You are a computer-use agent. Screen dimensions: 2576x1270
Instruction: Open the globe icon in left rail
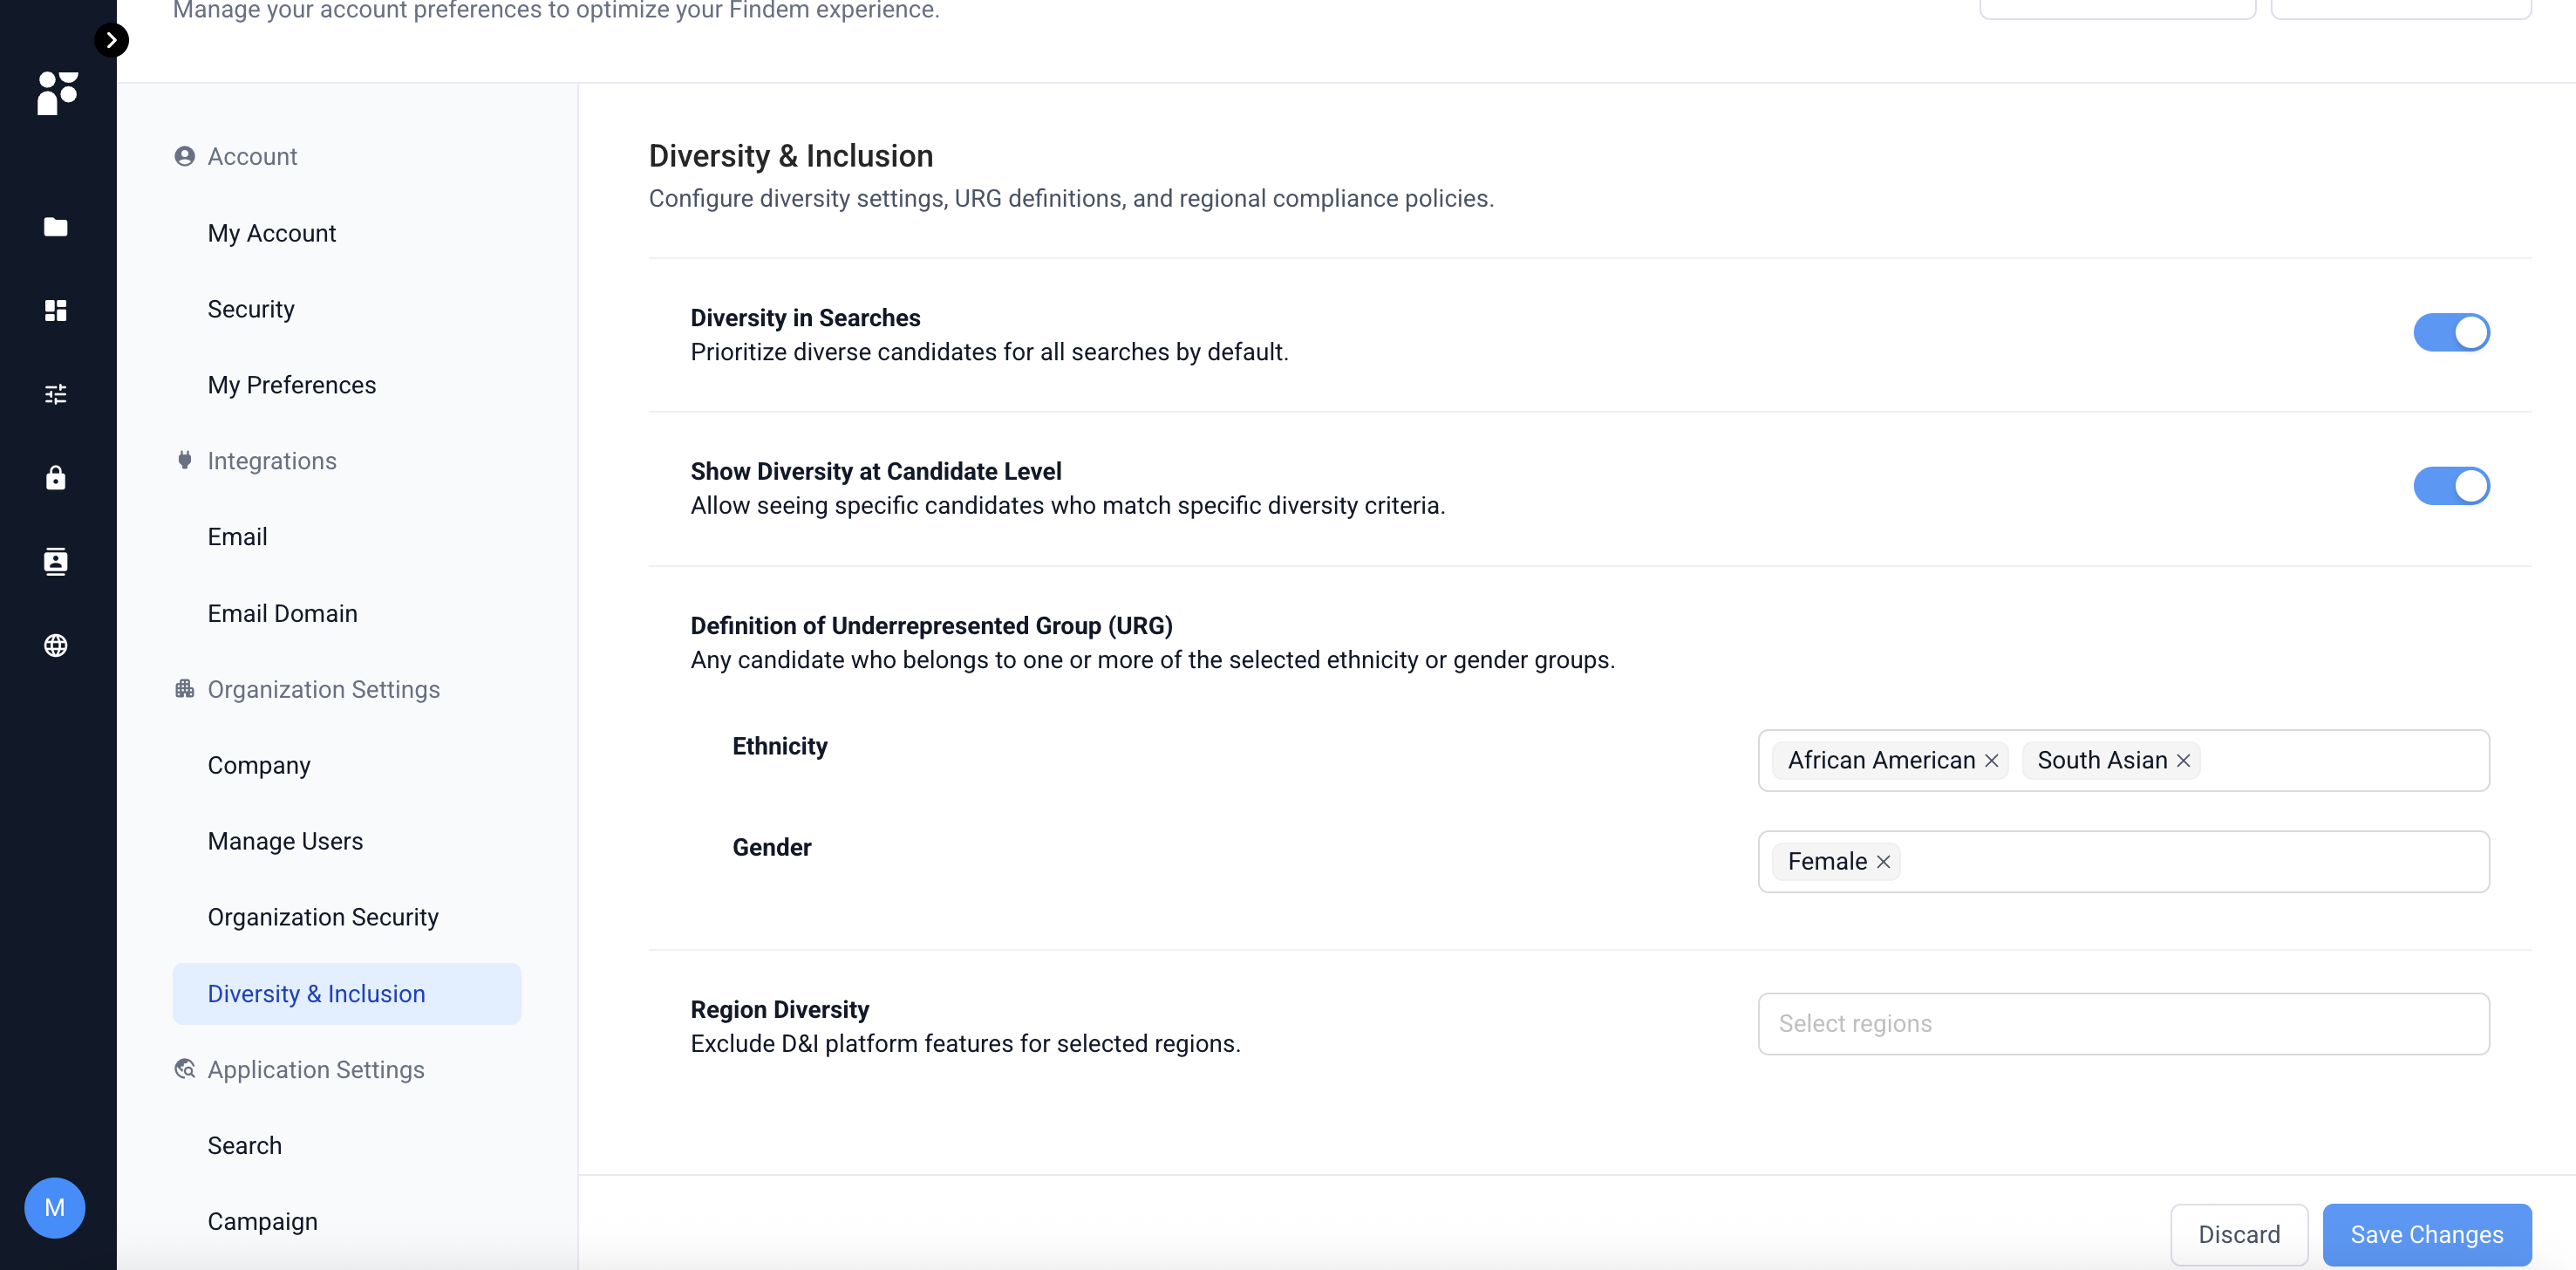coord(56,645)
